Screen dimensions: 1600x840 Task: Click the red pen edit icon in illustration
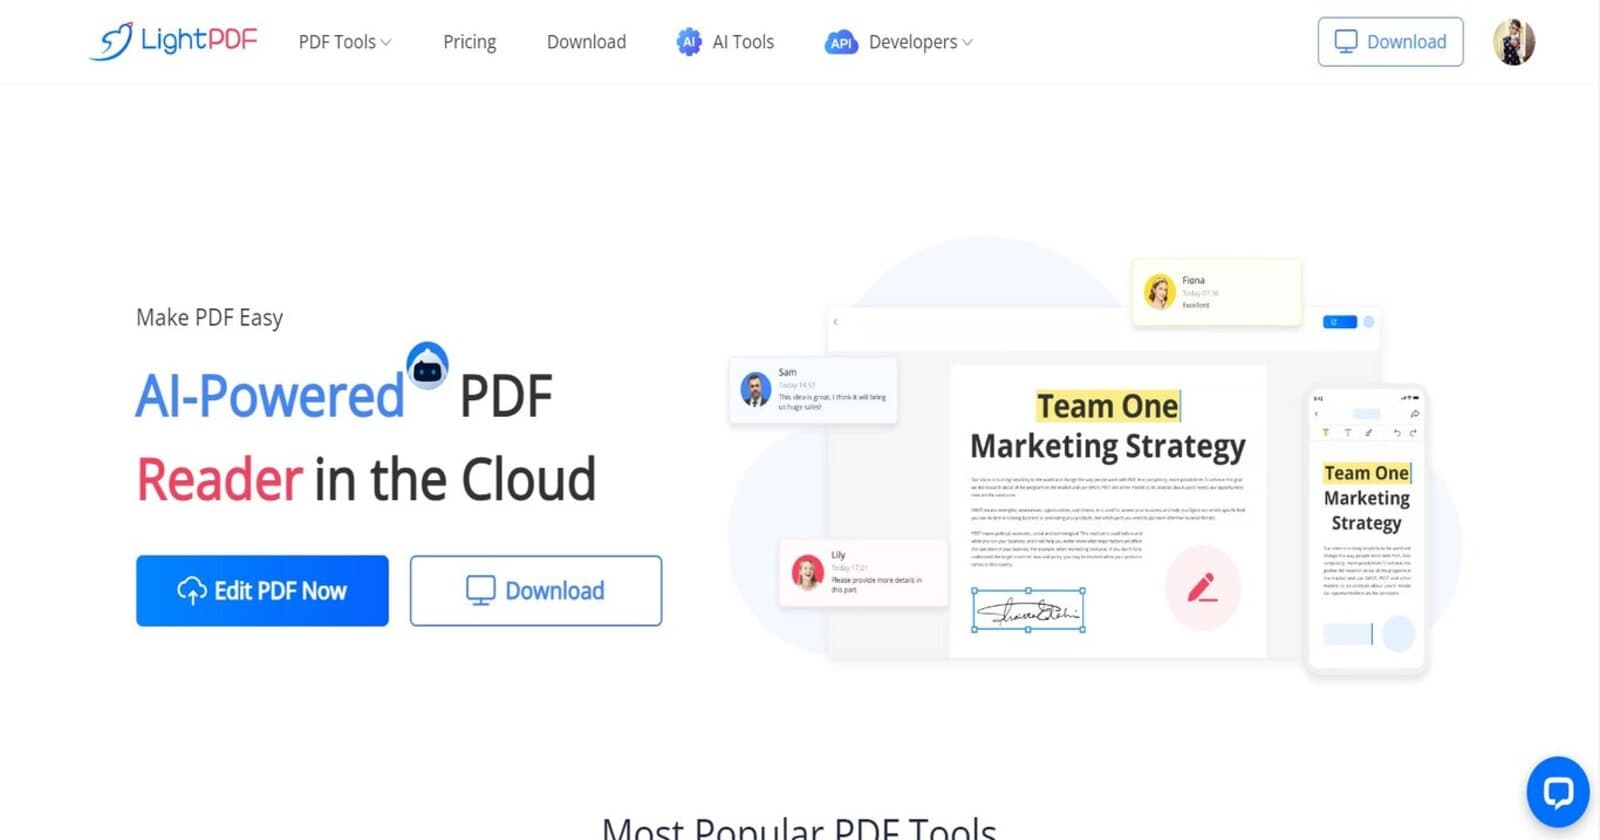(1202, 587)
